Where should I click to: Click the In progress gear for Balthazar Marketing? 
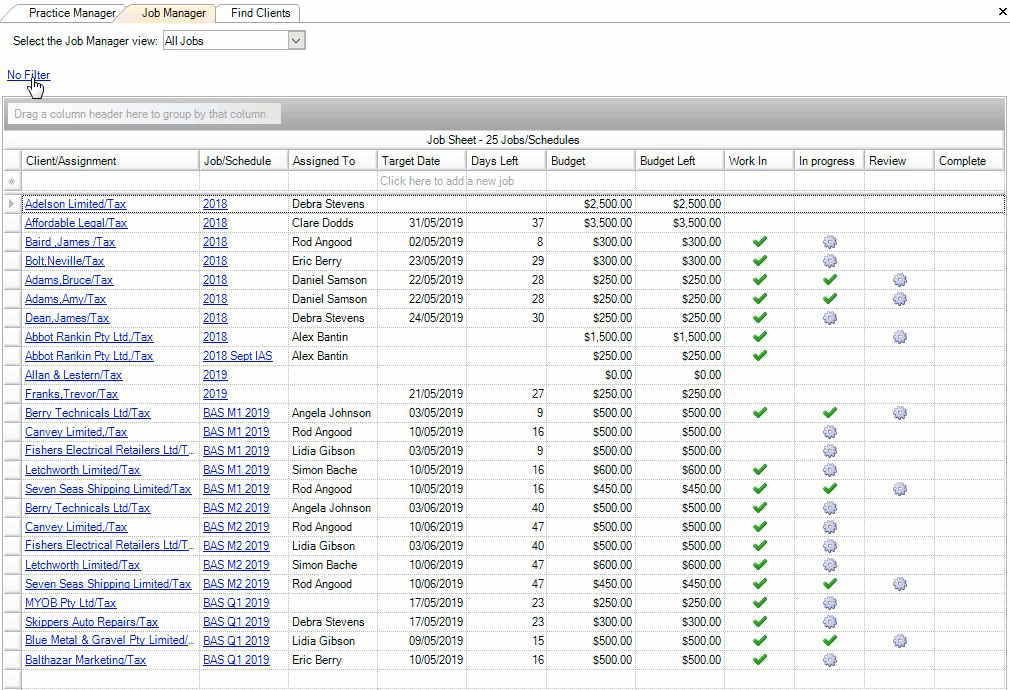pos(830,660)
